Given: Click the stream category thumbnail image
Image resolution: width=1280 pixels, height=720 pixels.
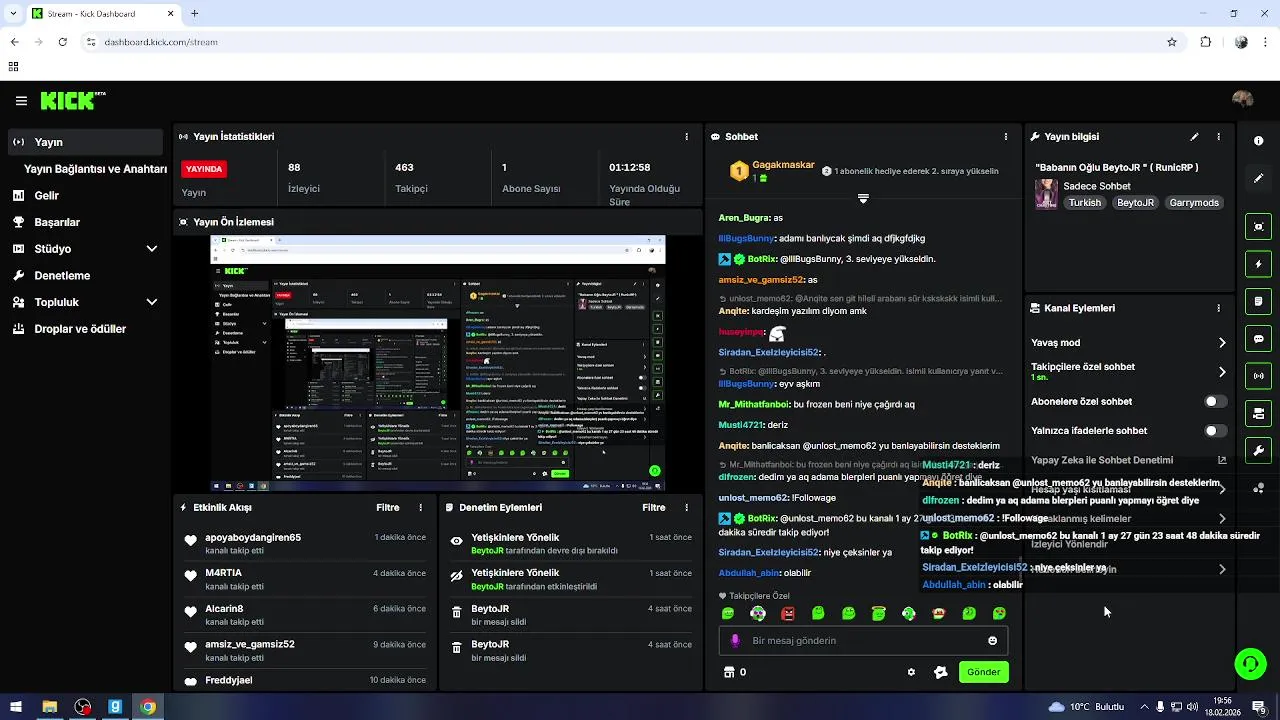Looking at the screenshot, I should [1046, 194].
